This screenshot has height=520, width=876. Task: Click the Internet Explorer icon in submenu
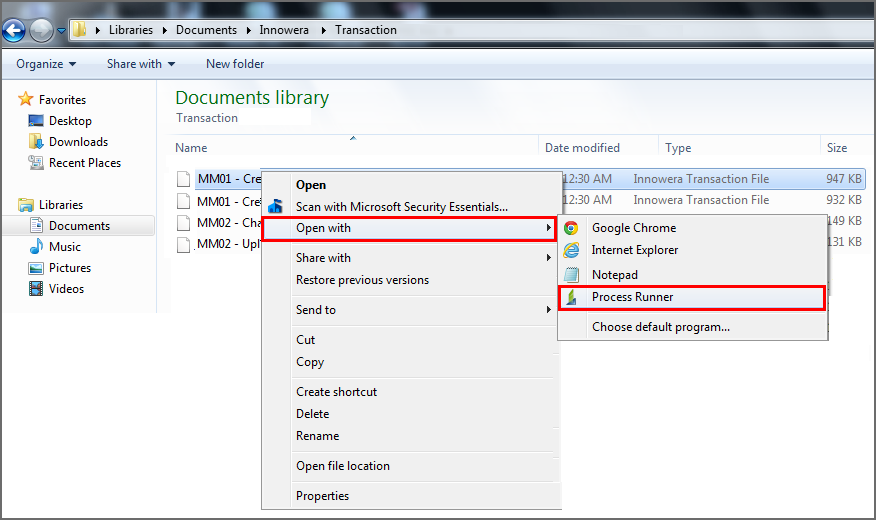click(572, 250)
